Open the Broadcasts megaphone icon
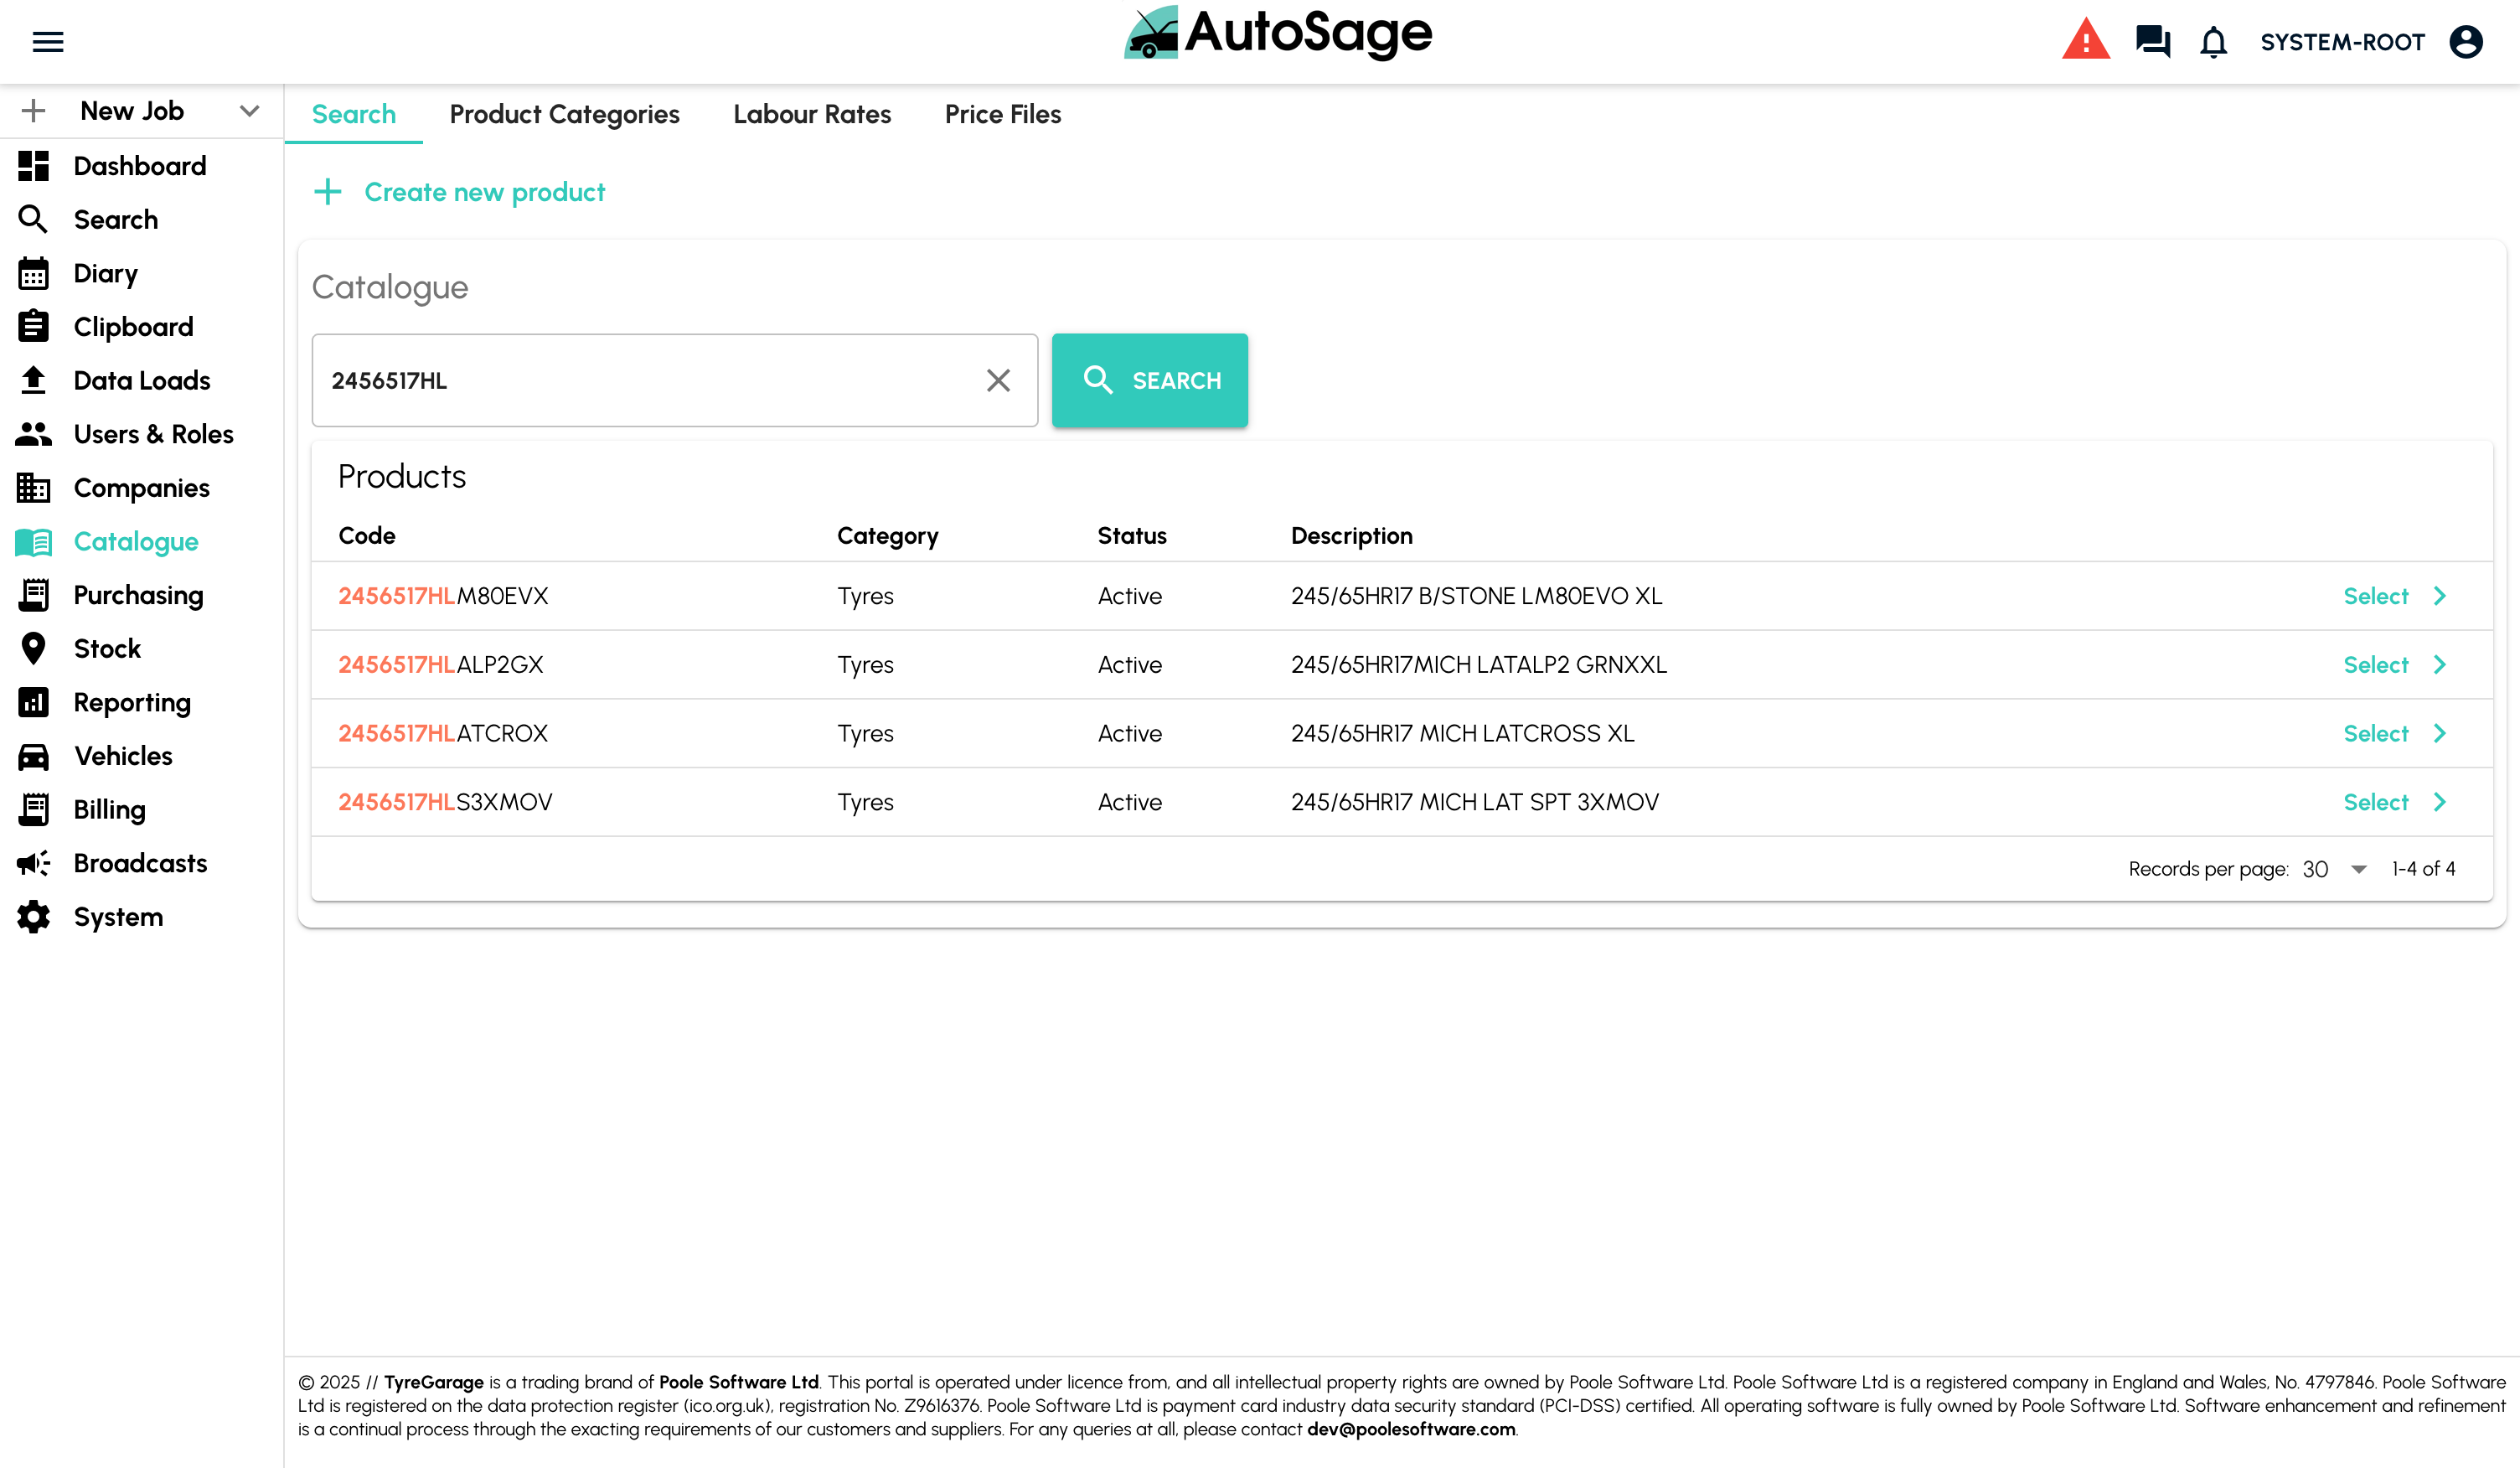 [33, 863]
